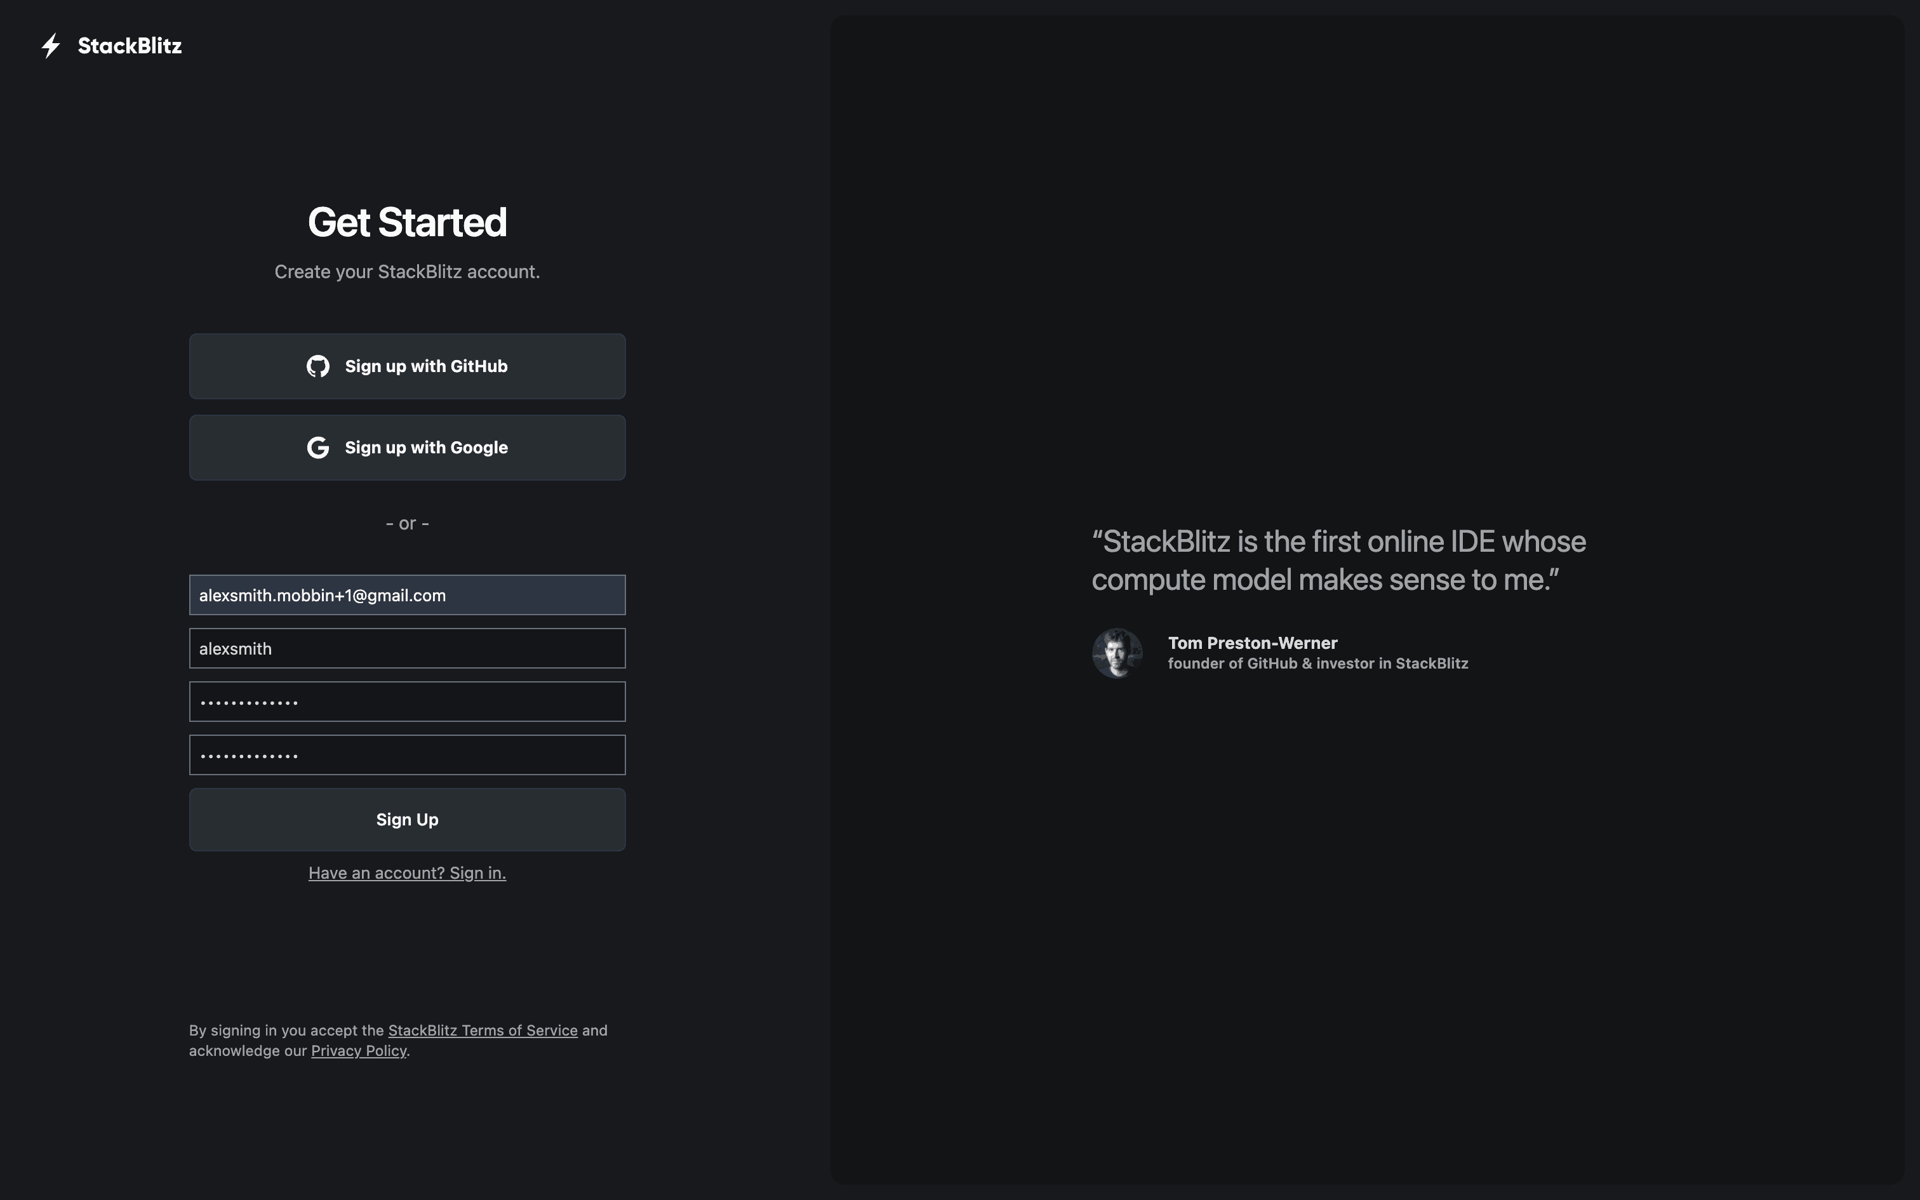Sign up with GitHub button
1920x1200 pixels.
(x=407, y=366)
